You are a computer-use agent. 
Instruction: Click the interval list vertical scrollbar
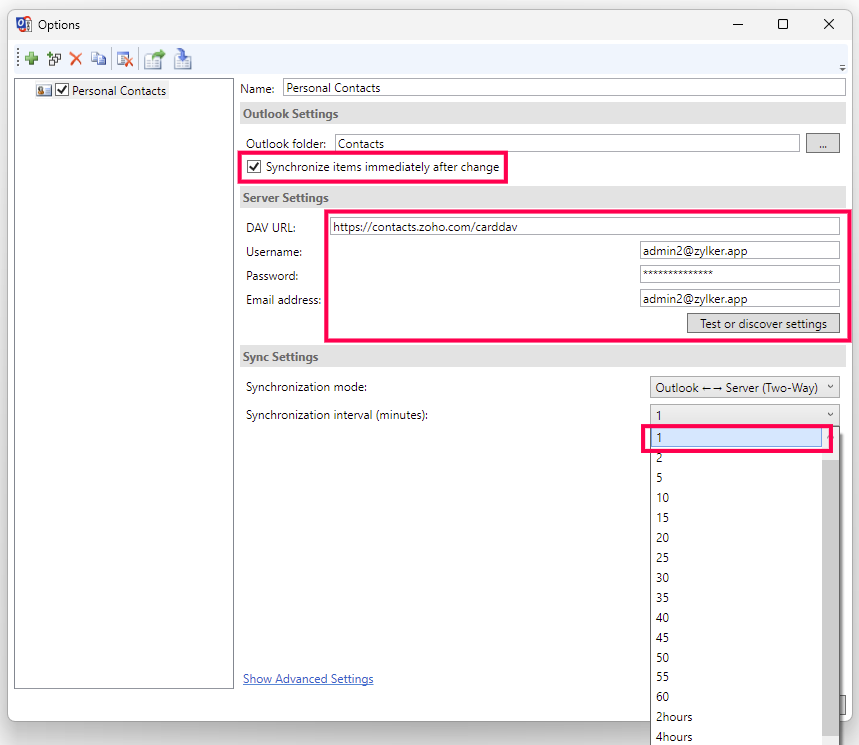[830, 590]
